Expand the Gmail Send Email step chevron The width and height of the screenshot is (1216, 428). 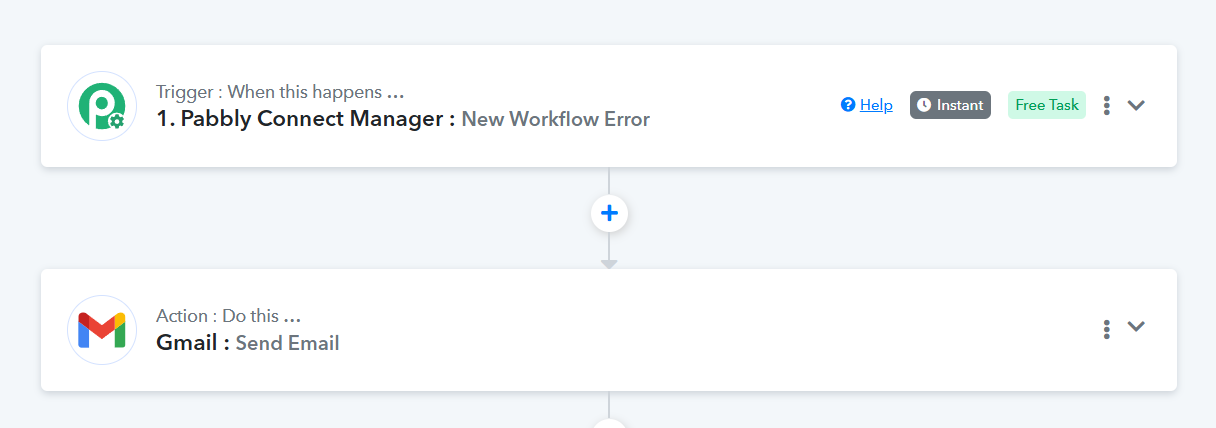coord(1136,327)
